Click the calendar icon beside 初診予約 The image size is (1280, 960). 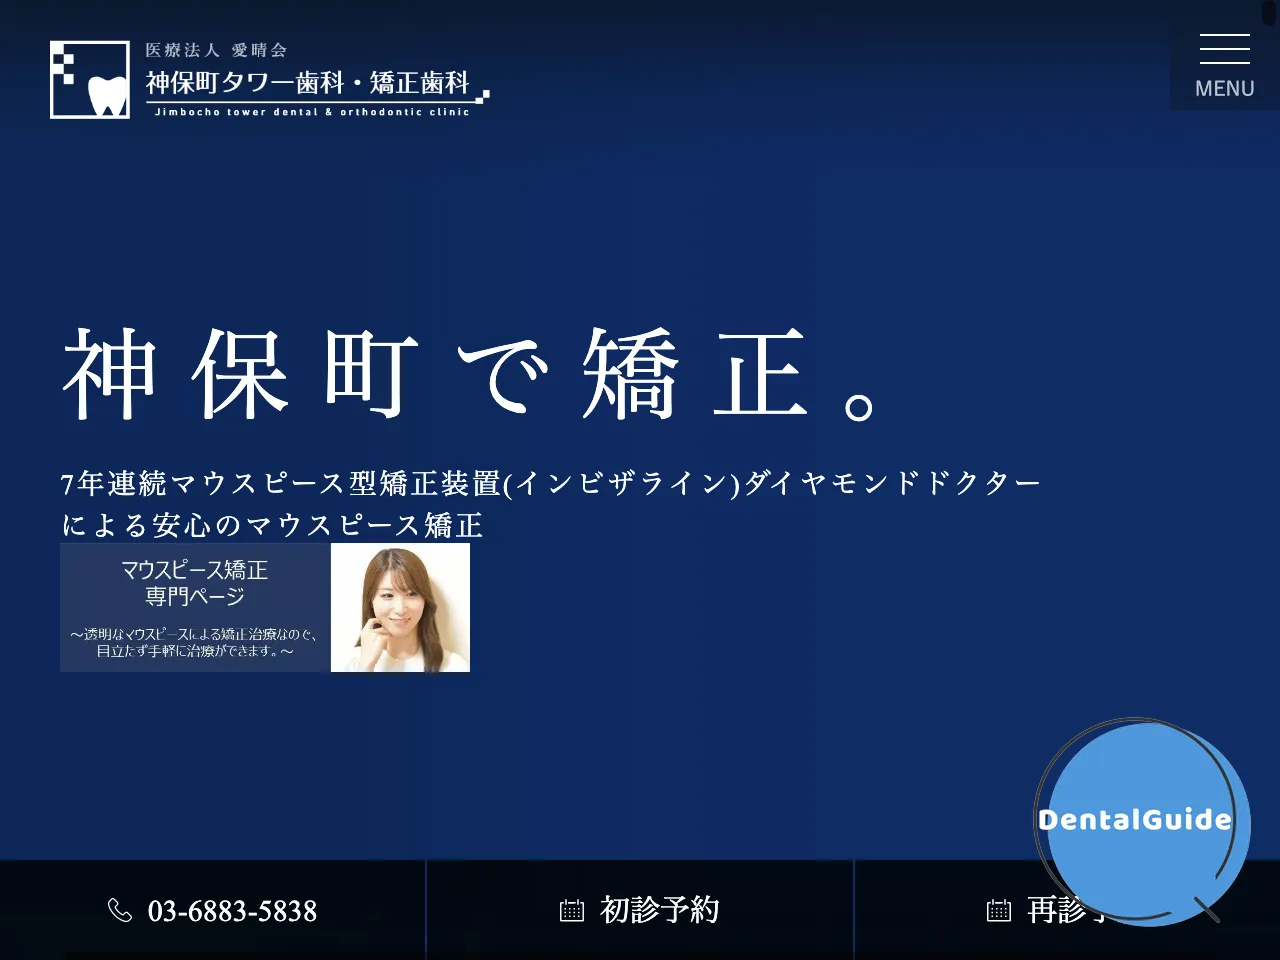pyautogui.click(x=571, y=911)
